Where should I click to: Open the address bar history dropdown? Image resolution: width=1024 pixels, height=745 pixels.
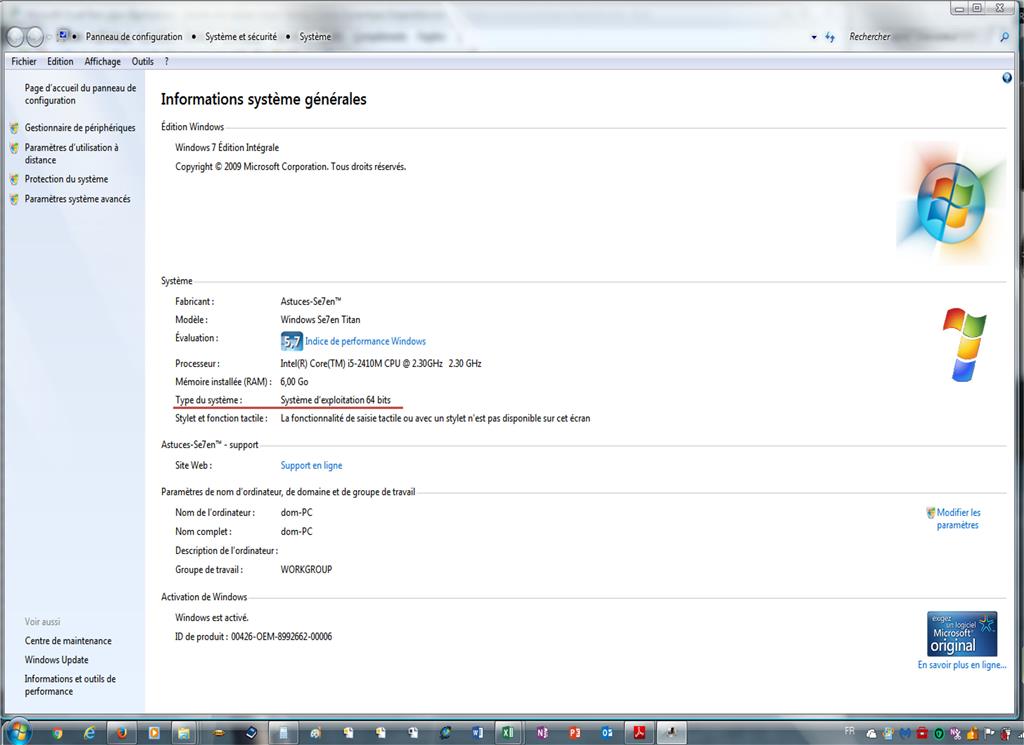(814, 37)
